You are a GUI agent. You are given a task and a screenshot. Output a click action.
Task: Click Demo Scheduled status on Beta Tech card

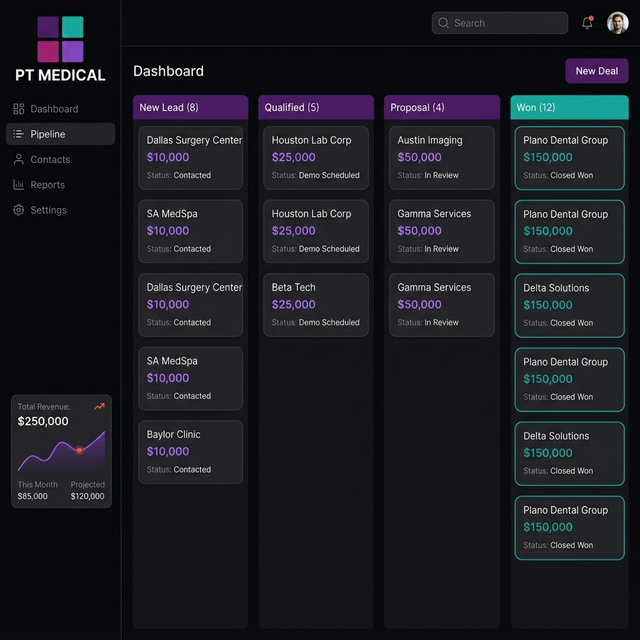(329, 322)
